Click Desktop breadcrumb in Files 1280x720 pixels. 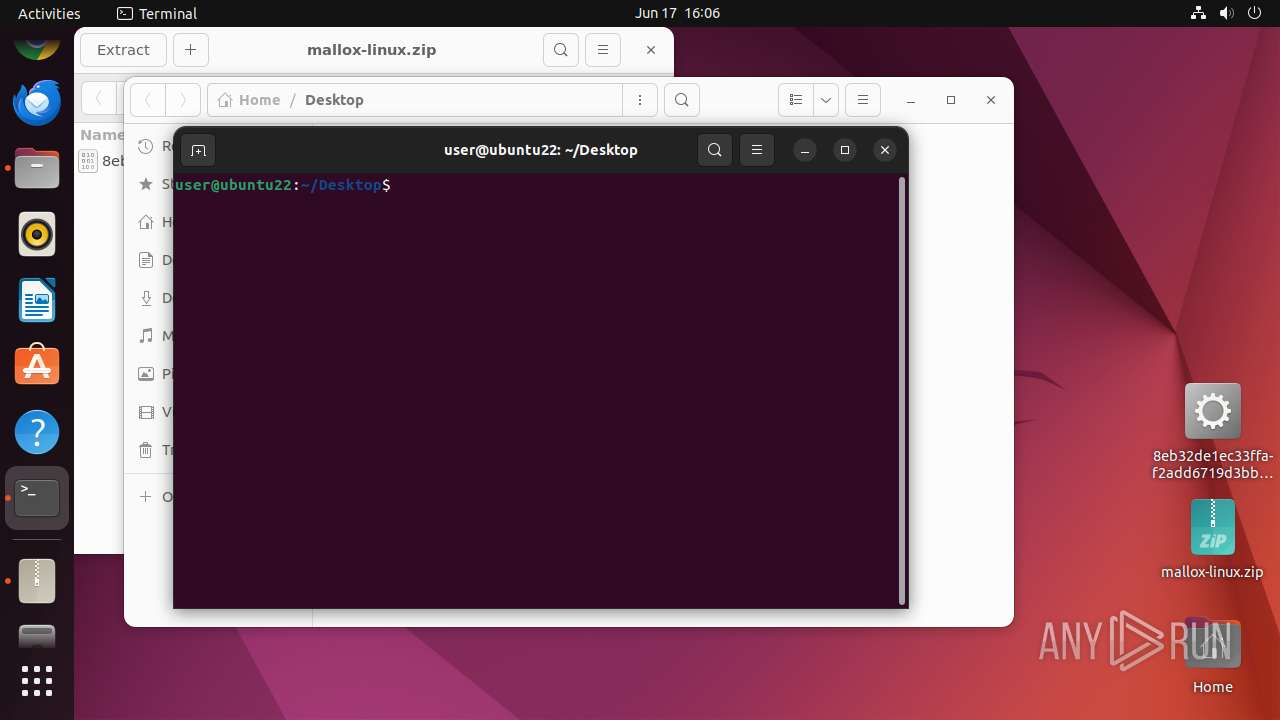[334, 100]
